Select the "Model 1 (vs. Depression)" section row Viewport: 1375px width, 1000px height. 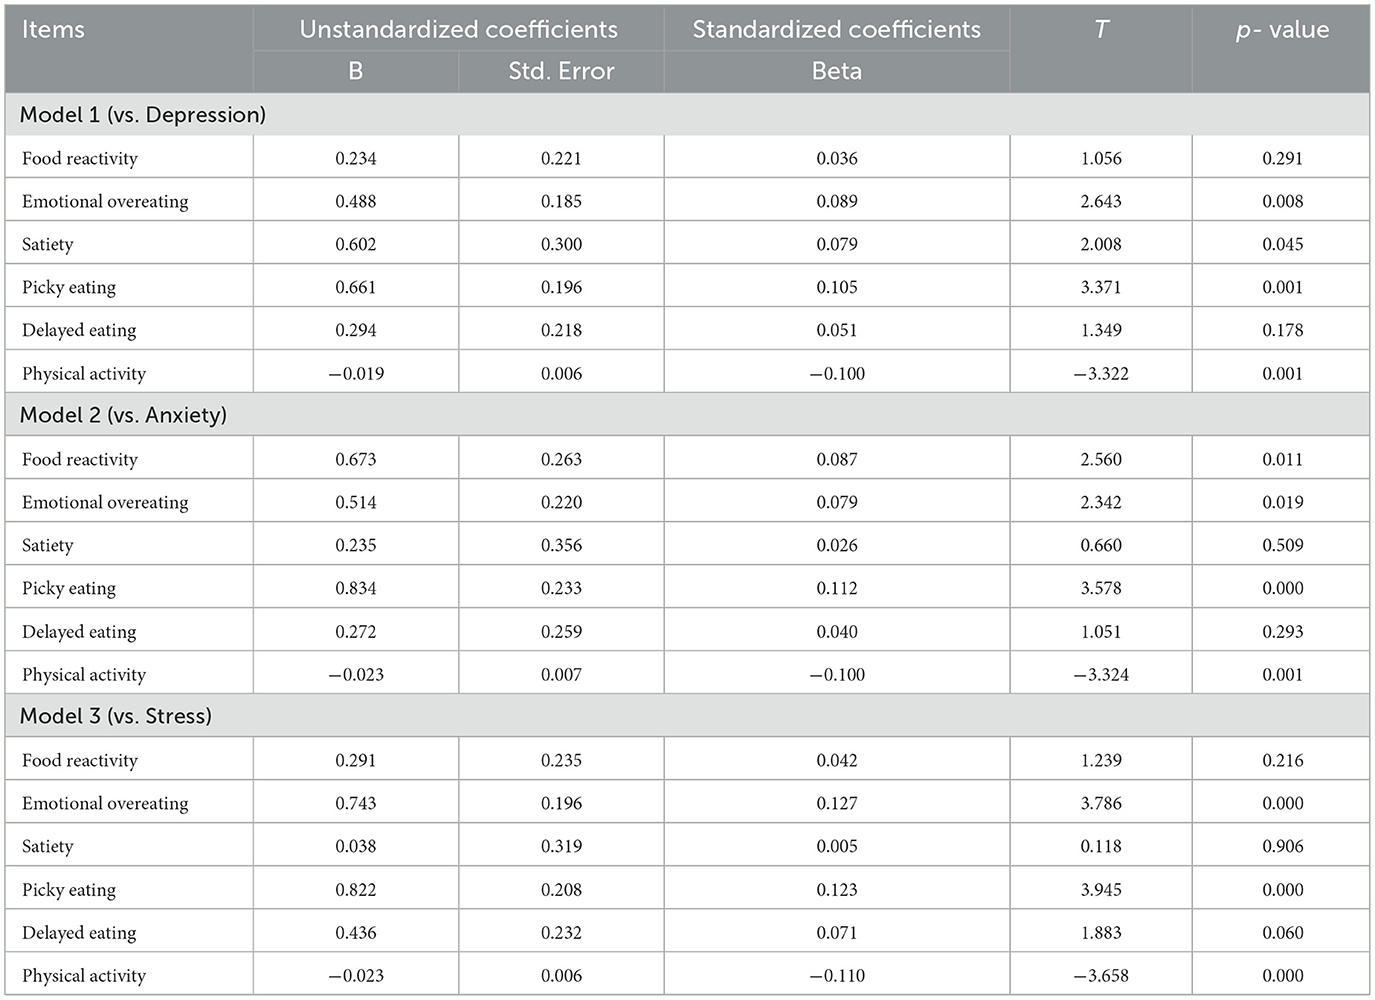click(143, 115)
